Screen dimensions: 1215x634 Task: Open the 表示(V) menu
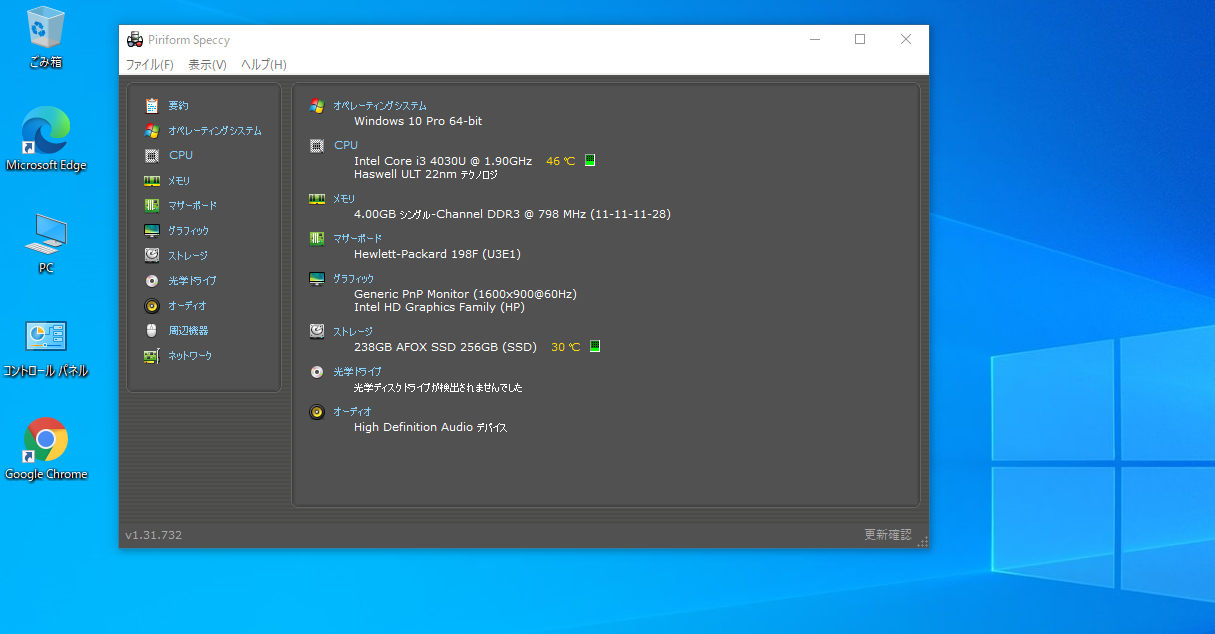pos(207,64)
